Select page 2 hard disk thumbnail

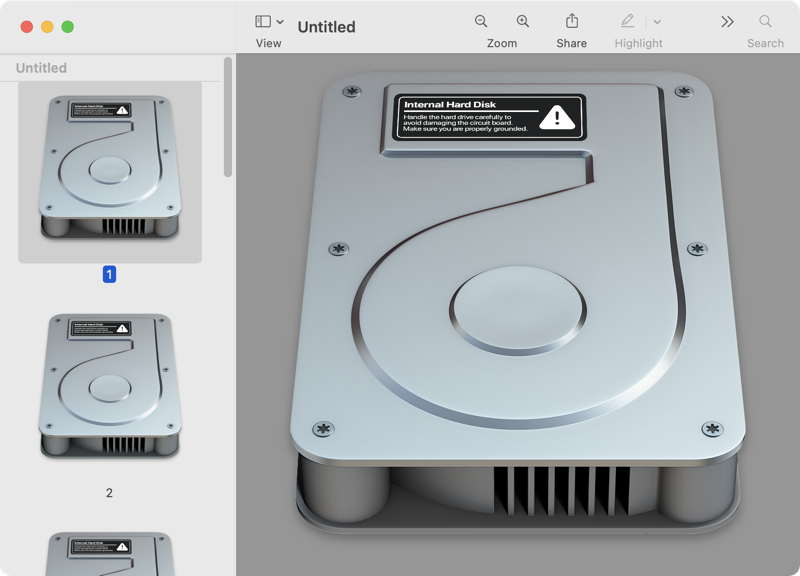(110, 387)
